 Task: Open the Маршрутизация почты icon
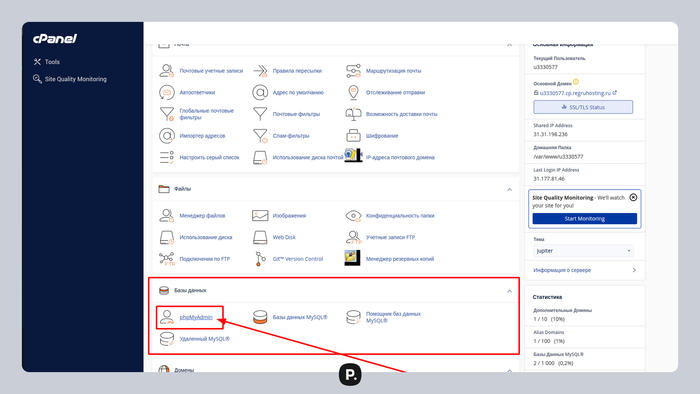353,71
